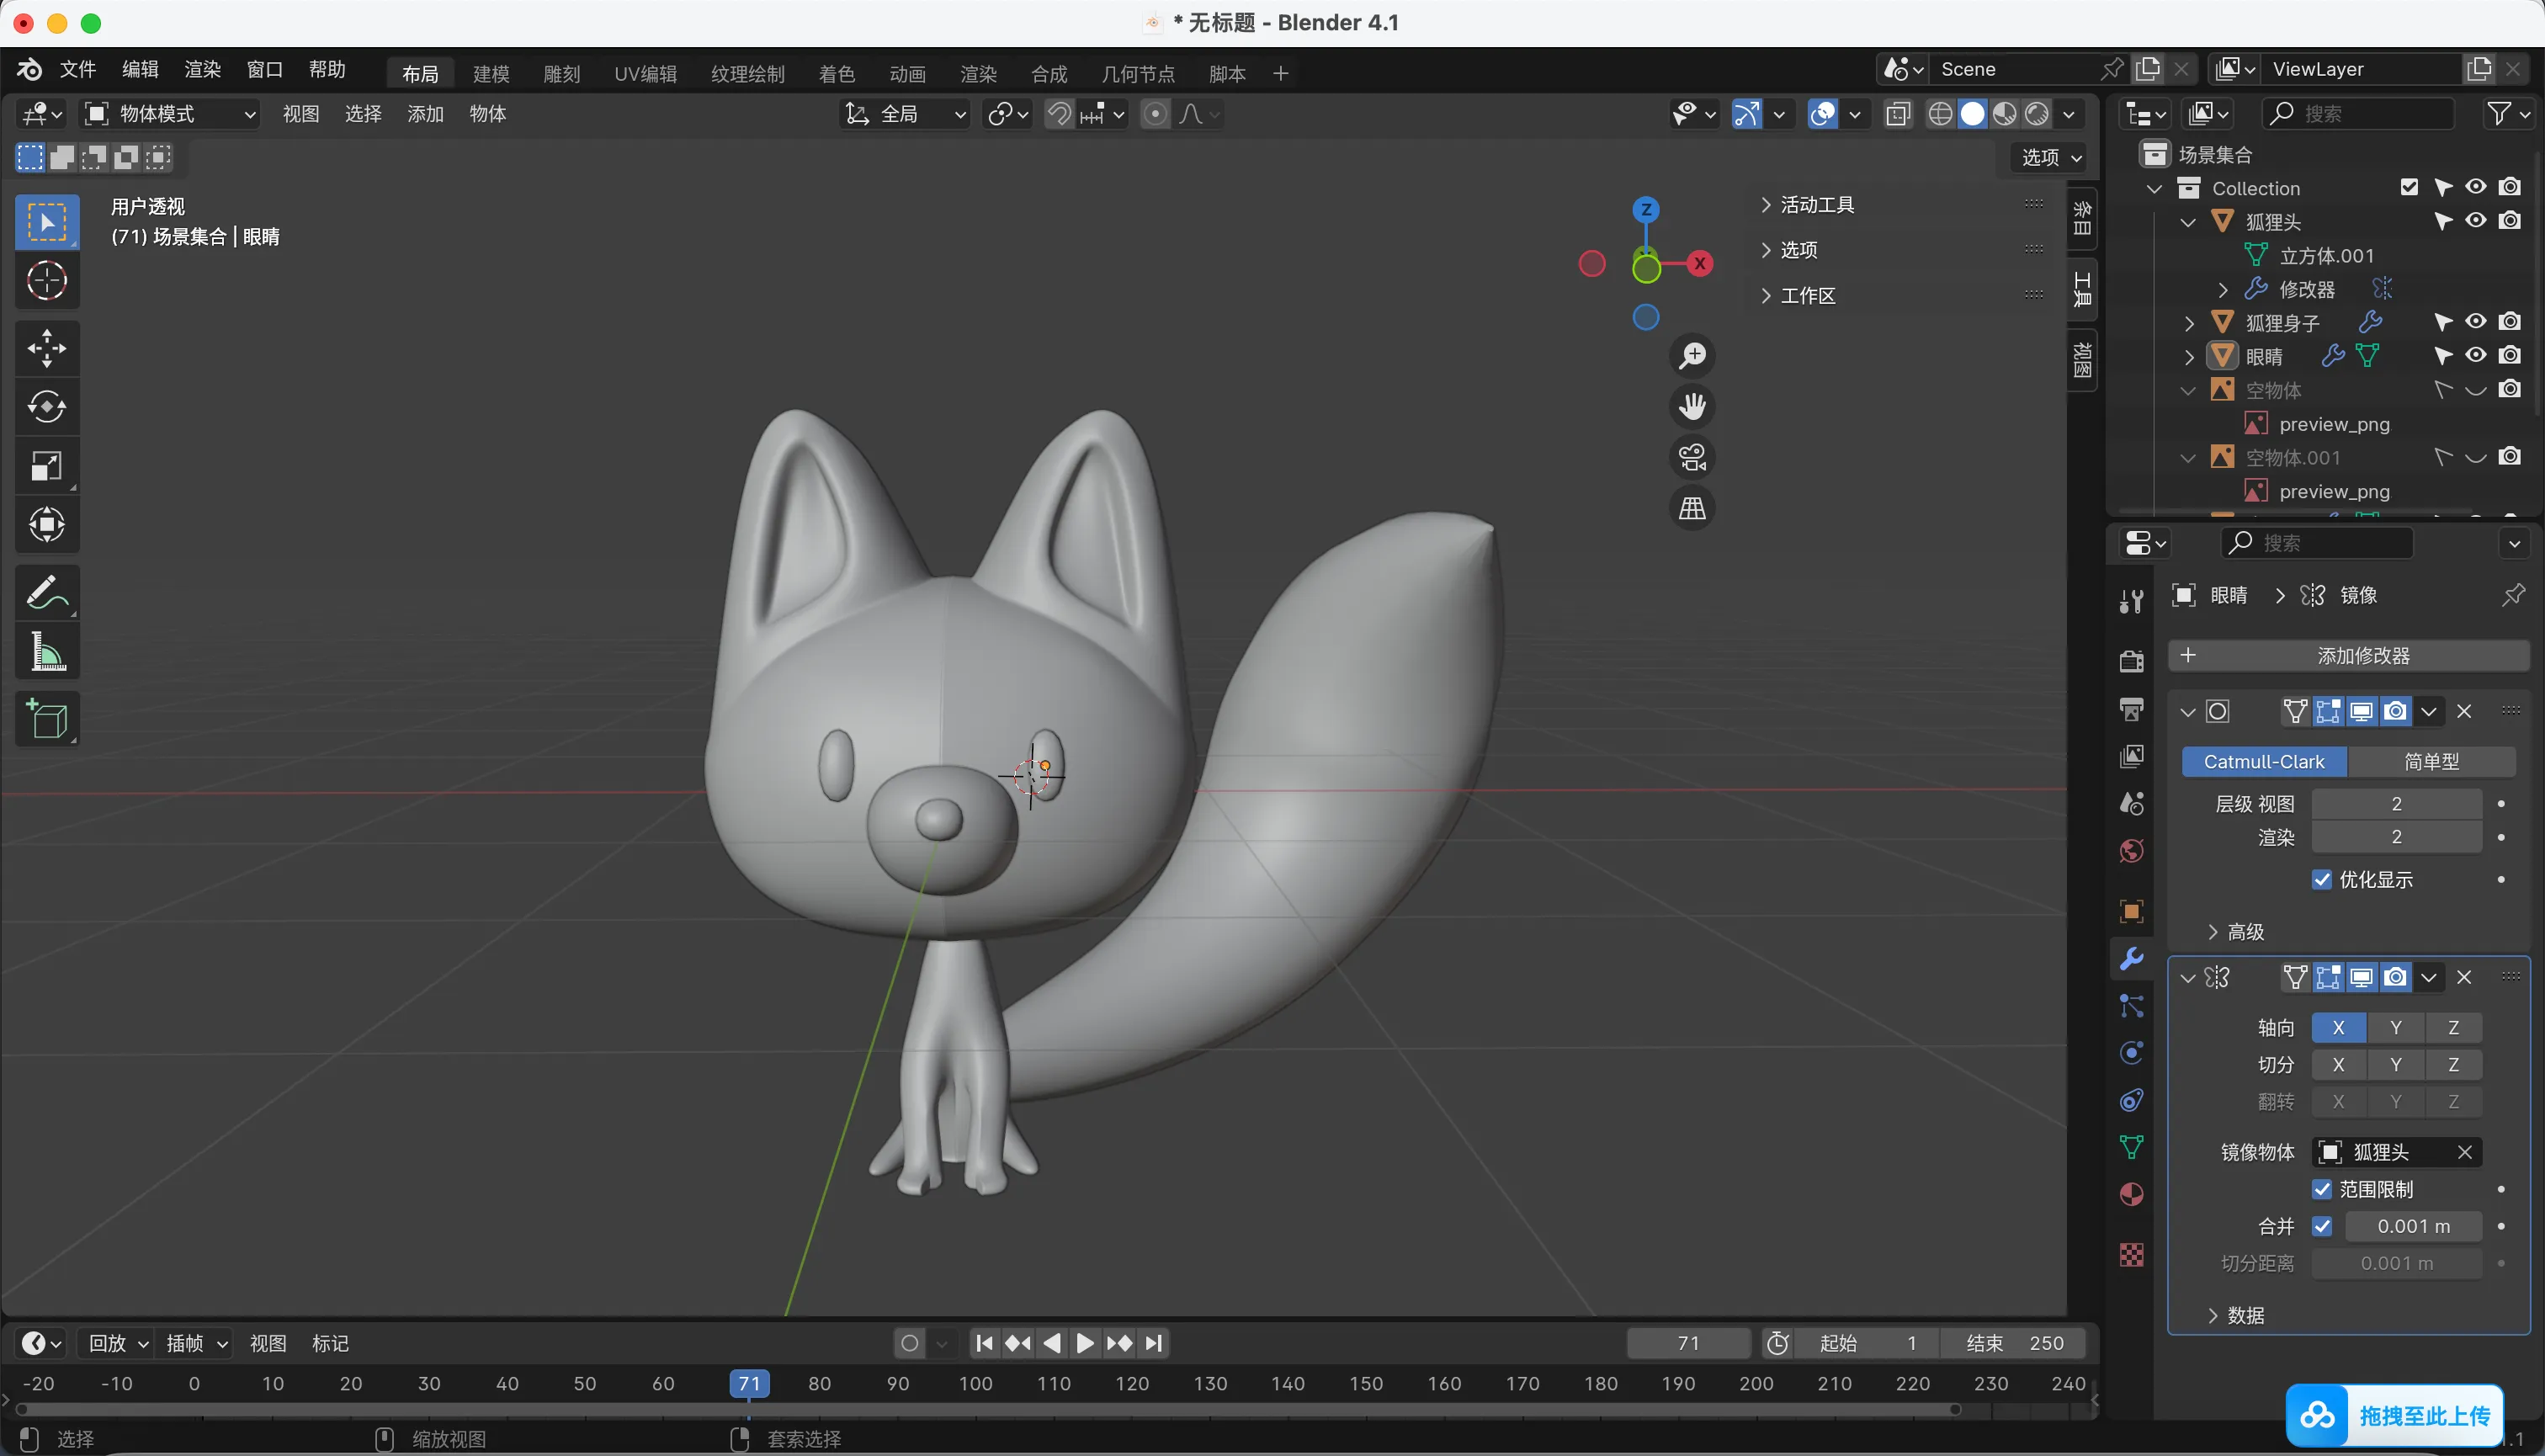Open the Modifiers wrench properties tab
This screenshot has height=1456, width=2545.
tap(2131, 958)
